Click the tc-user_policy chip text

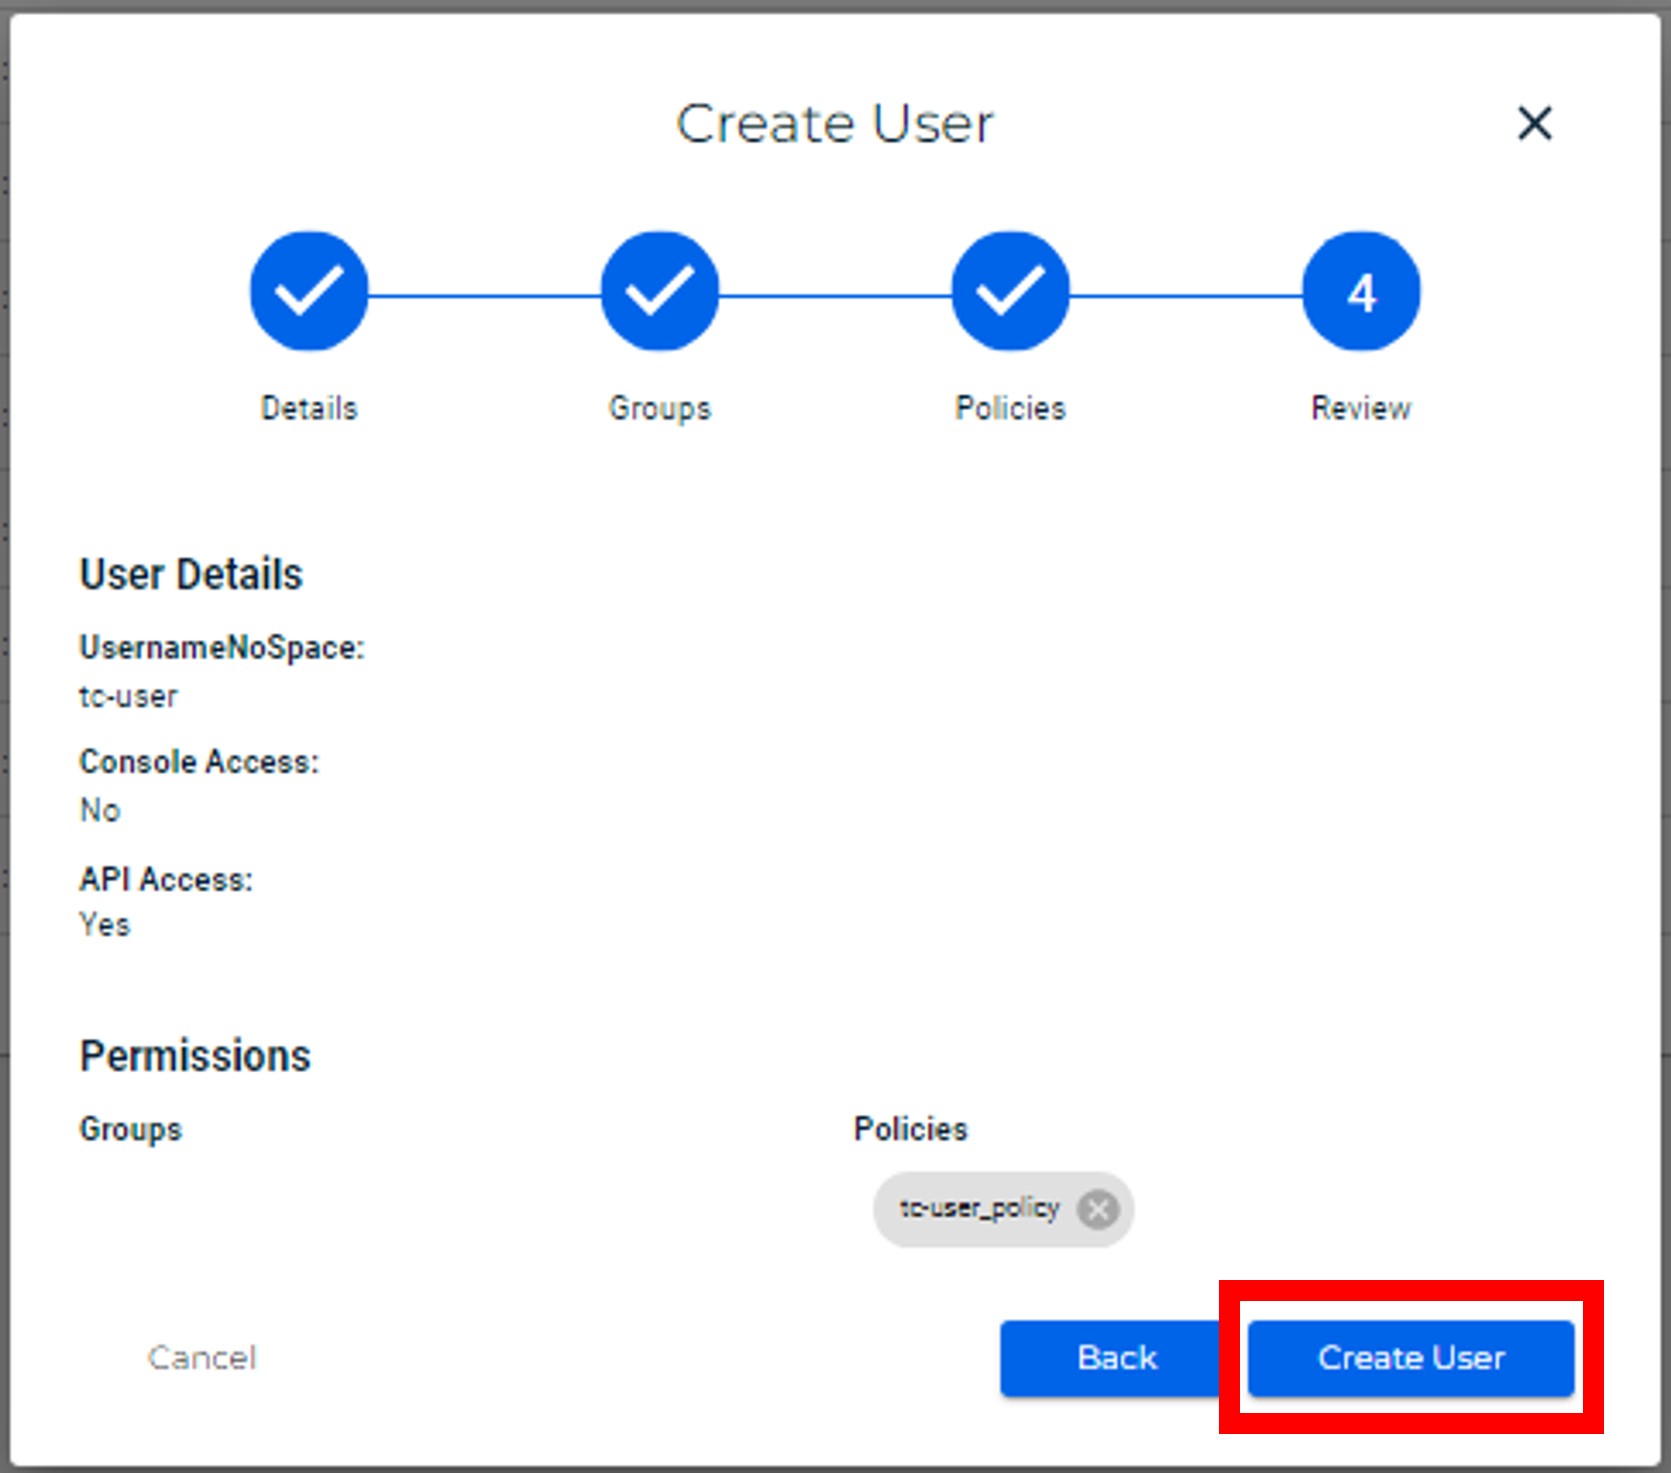pos(978,1209)
